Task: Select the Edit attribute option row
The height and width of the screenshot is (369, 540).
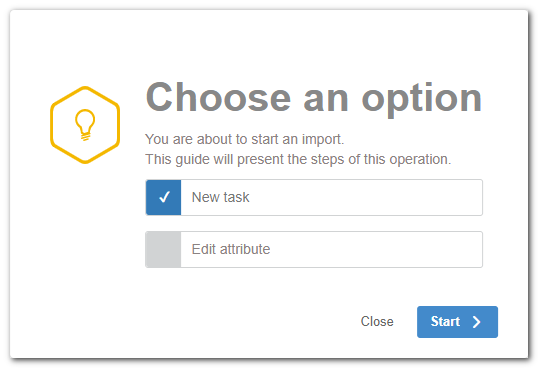Action: 314,249
